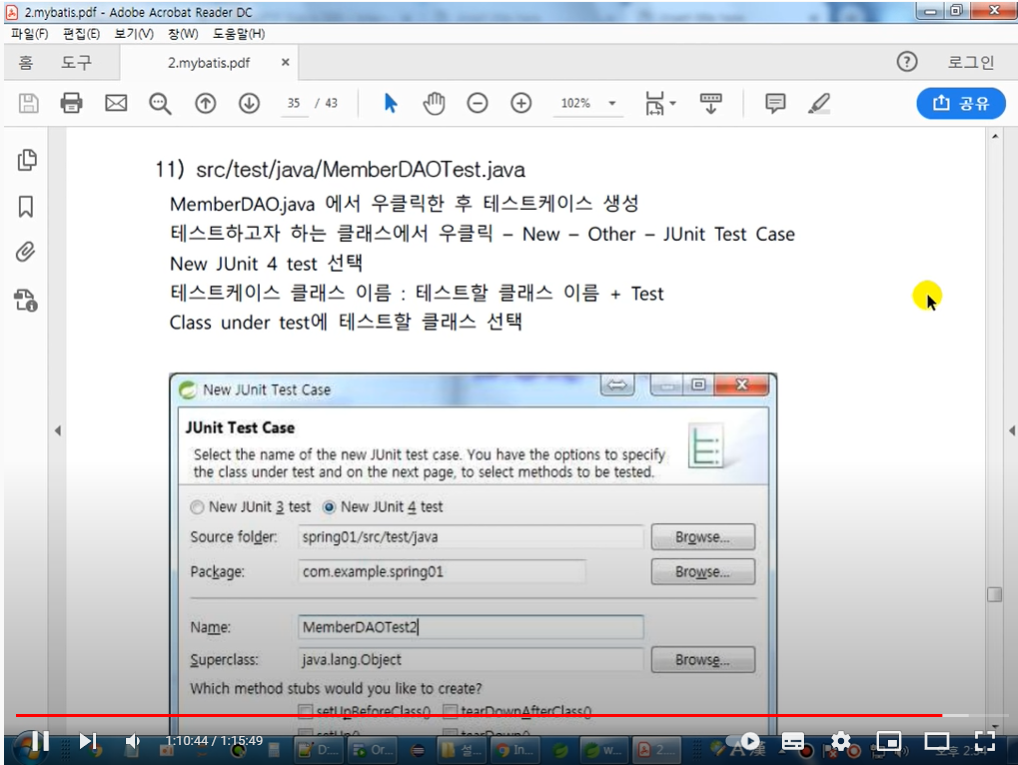This screenshot has height=765, width=1018.
Task: Click the 공유 share button
Action: click(x=961, y=103)
